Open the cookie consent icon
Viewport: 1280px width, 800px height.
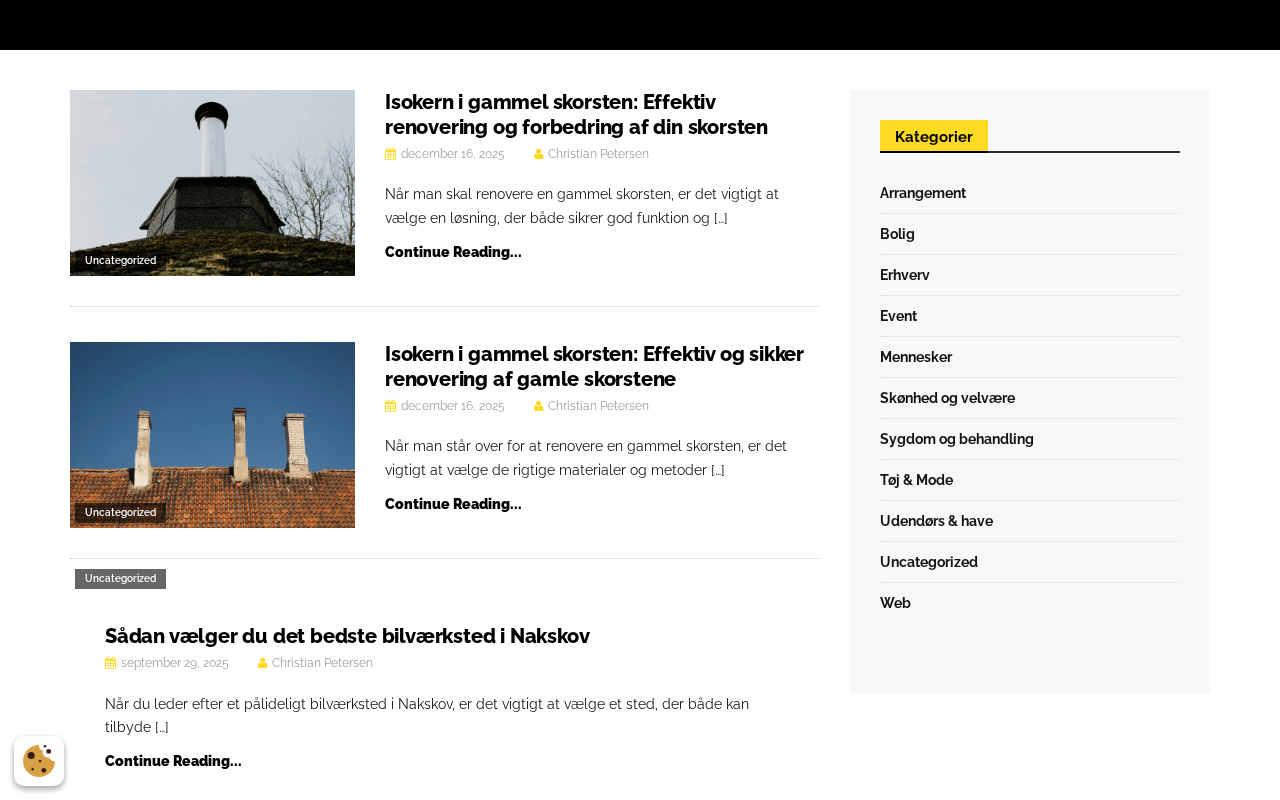39,761
